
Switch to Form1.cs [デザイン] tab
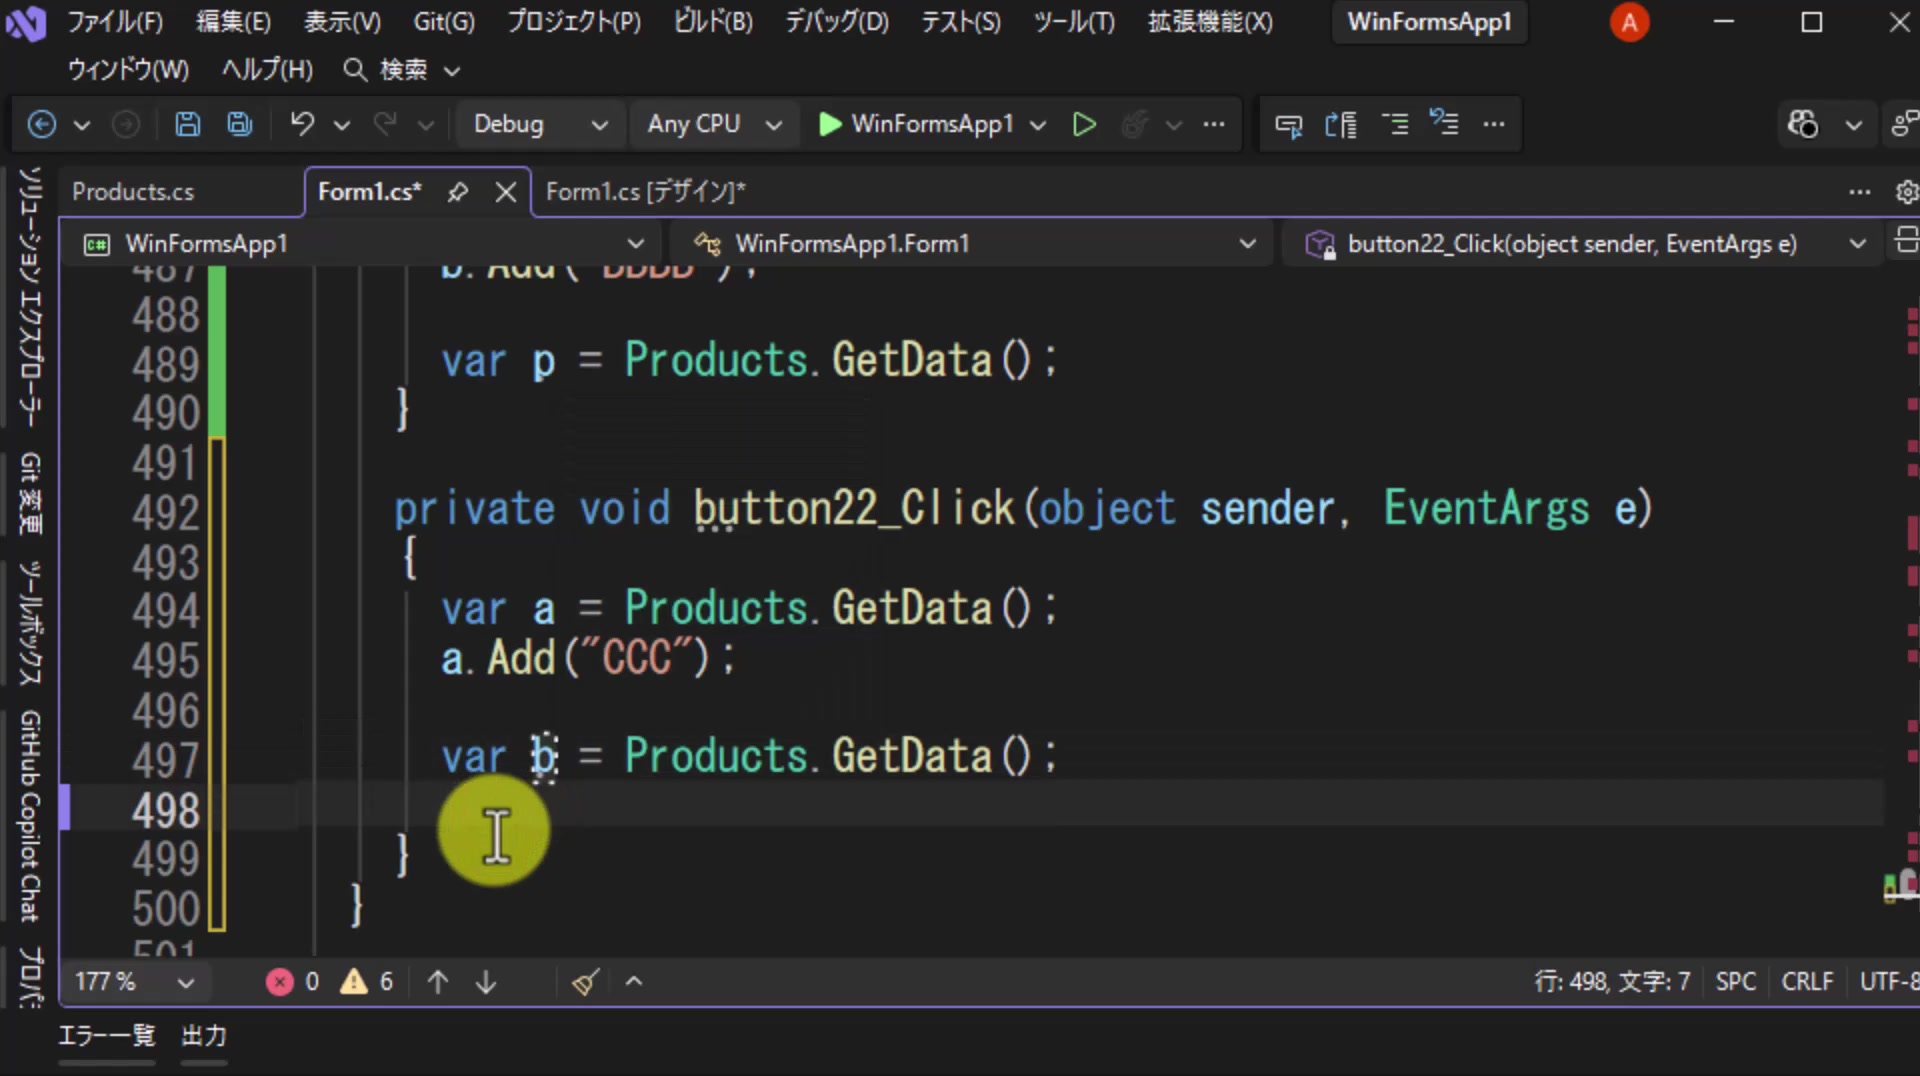click(645, 192)
